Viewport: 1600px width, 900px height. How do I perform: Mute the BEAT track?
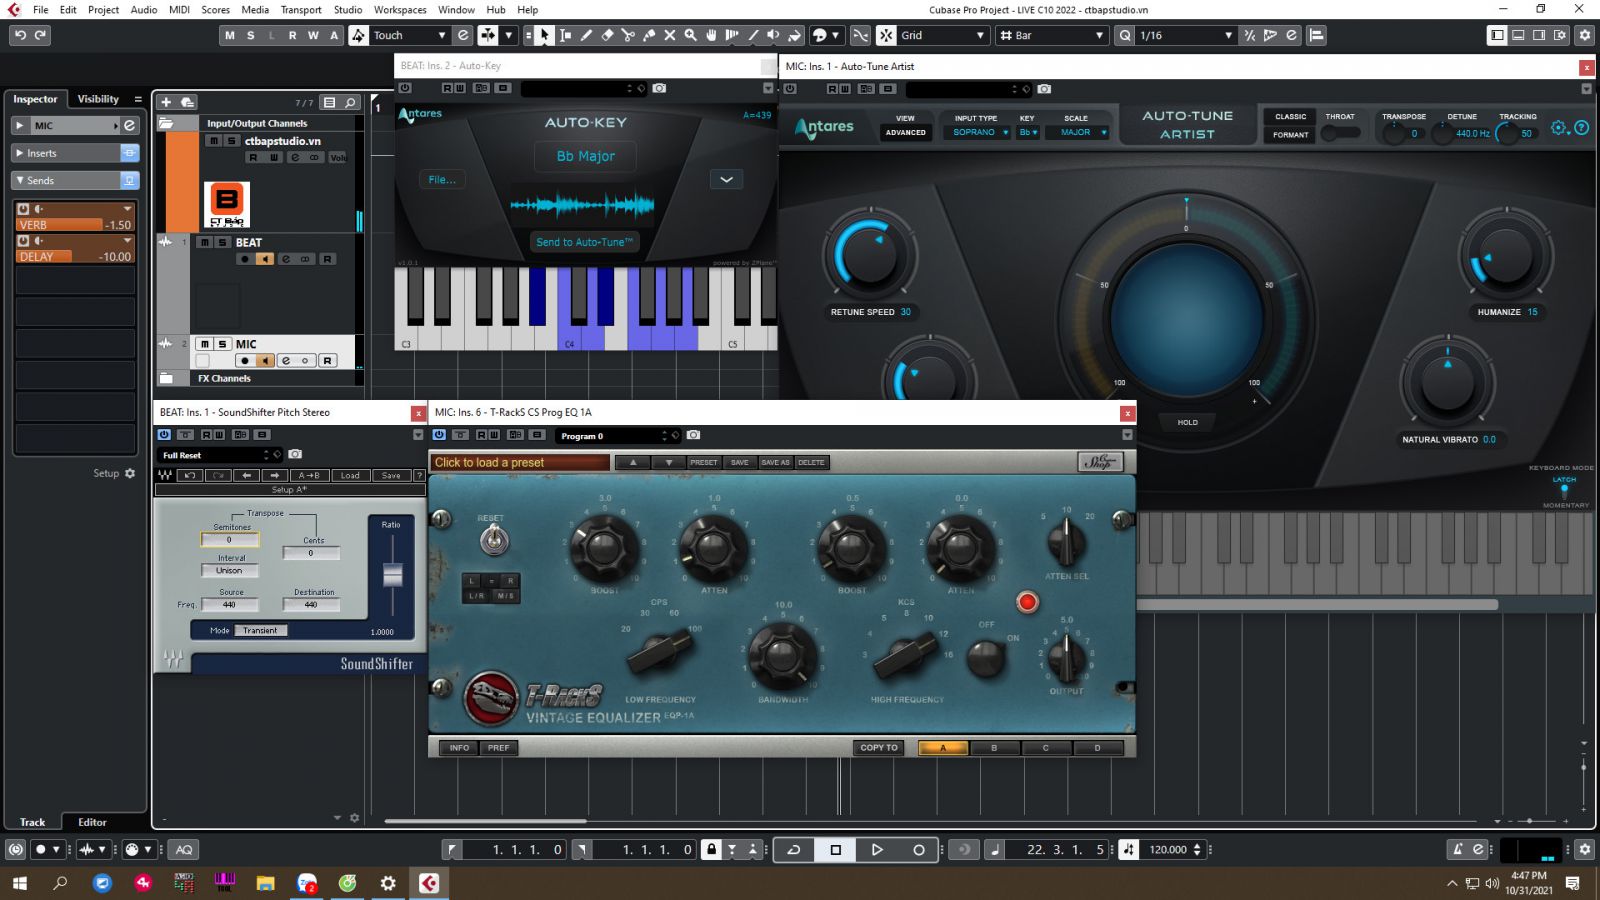pos(205,243)
